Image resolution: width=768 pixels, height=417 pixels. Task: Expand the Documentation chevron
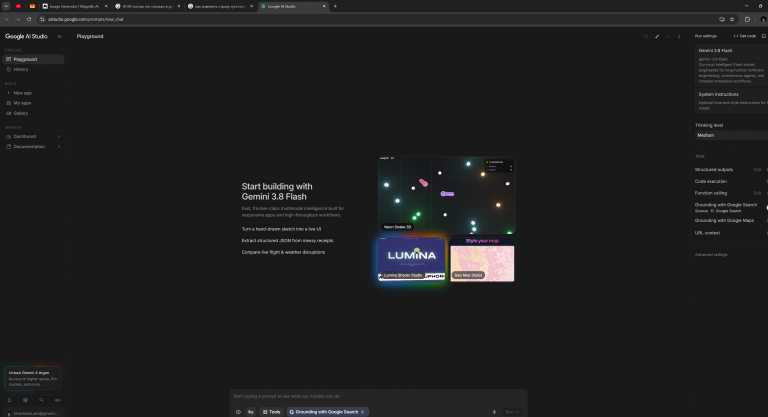click(x=59, y=147)
